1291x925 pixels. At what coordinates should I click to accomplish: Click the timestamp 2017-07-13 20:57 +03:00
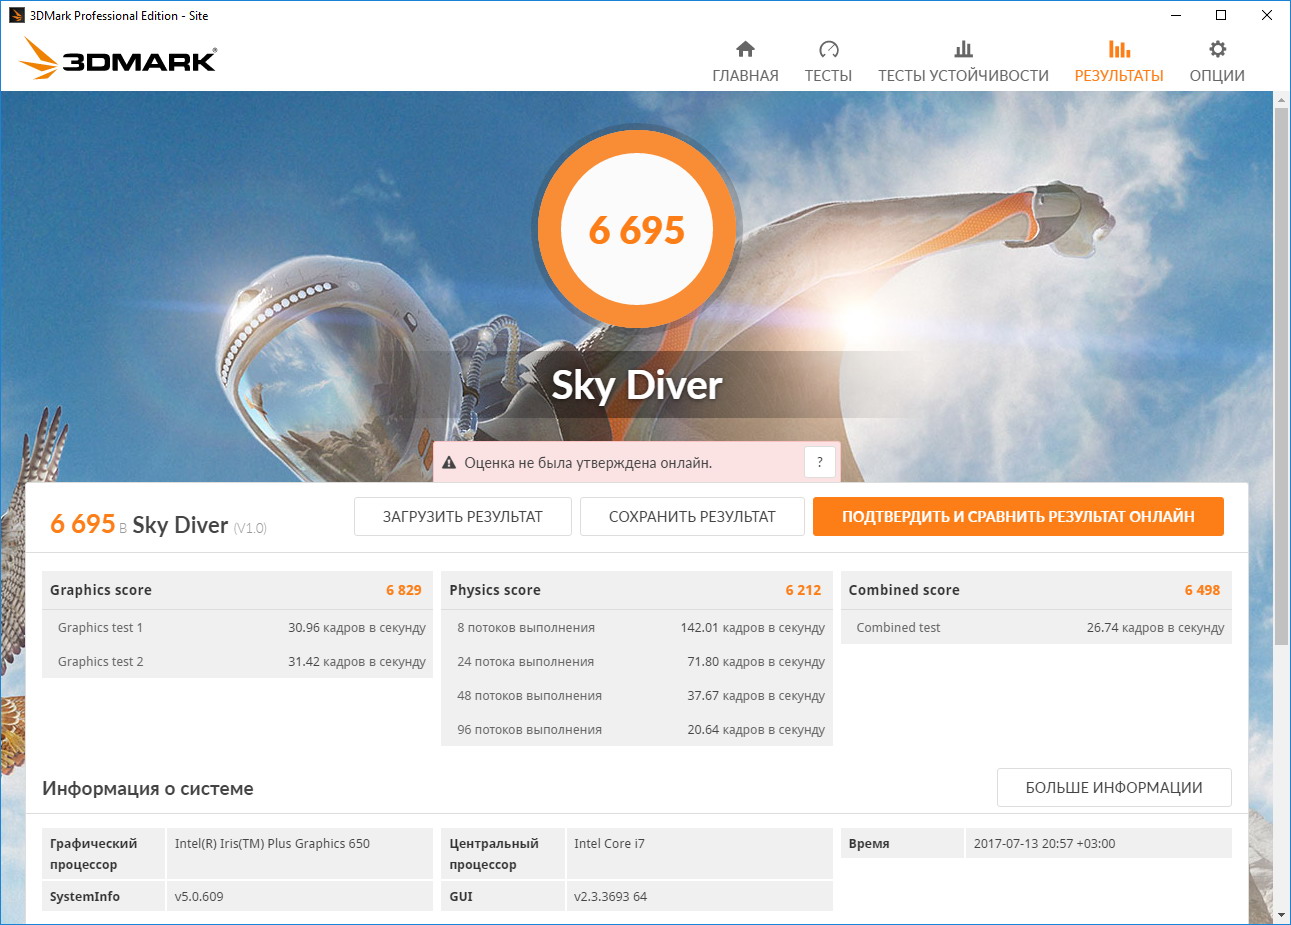point(1044,844)
